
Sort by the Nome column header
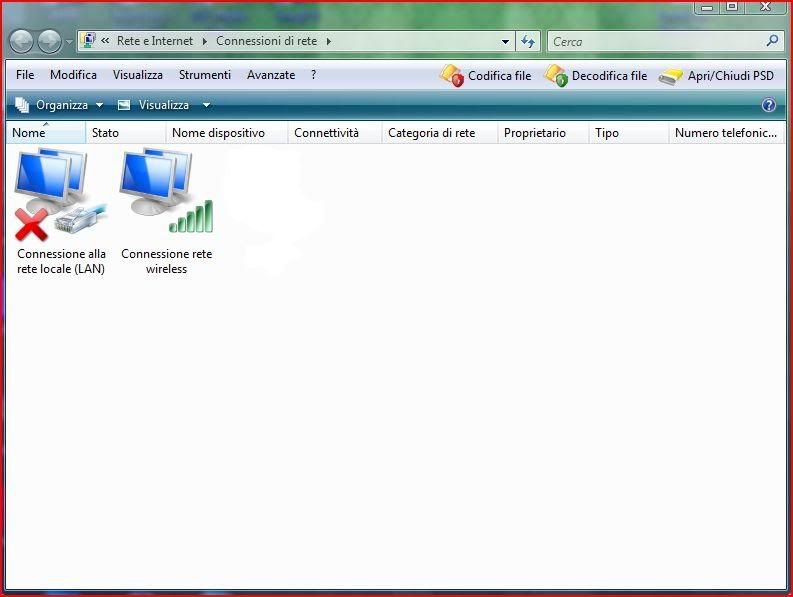(46, 133)
